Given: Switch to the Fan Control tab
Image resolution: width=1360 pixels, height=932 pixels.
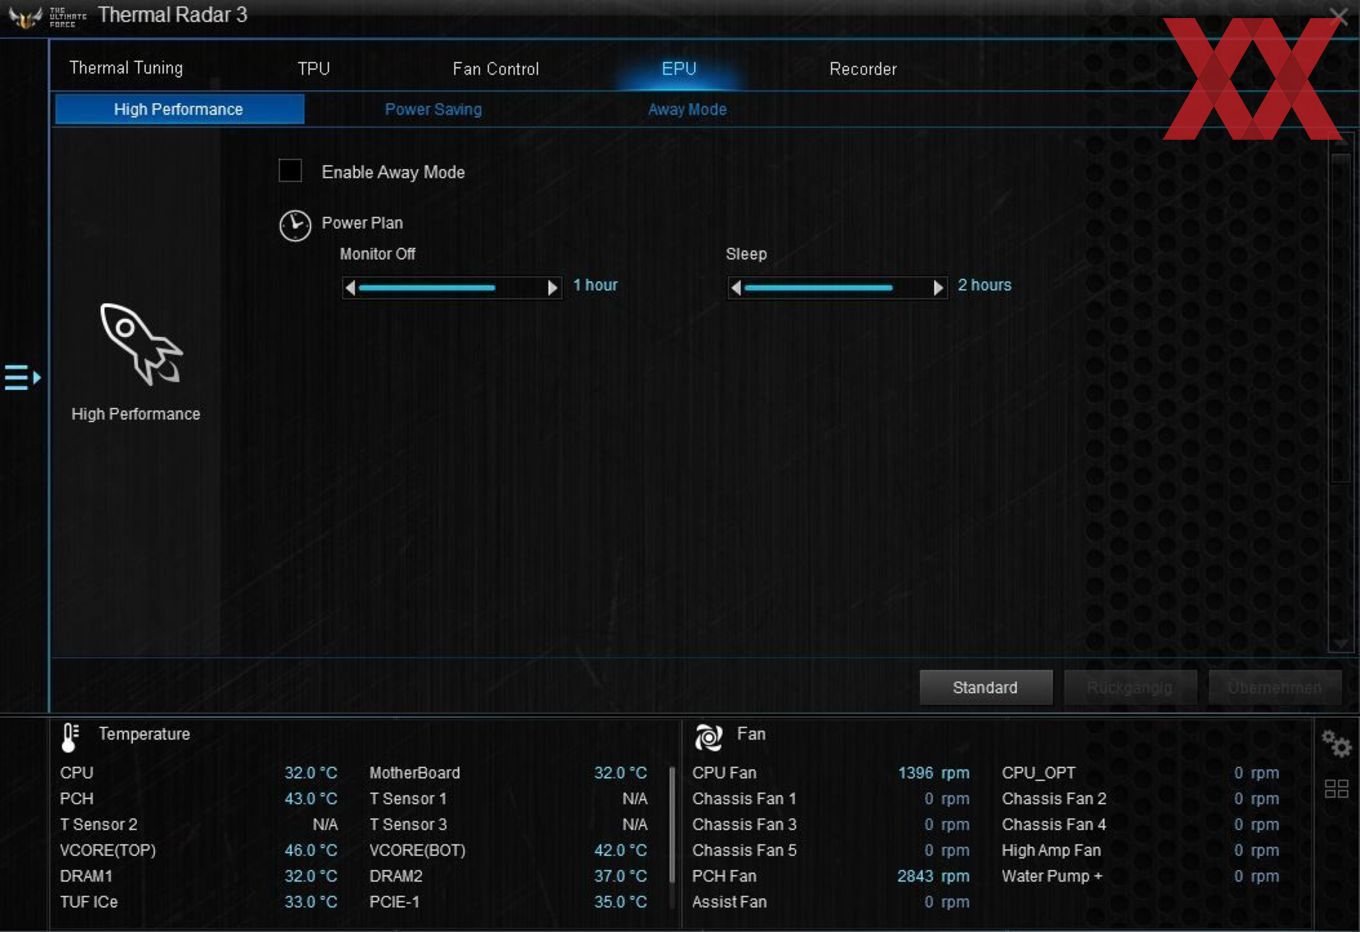Looking at the screenshot, I should [x=496, y=69].
